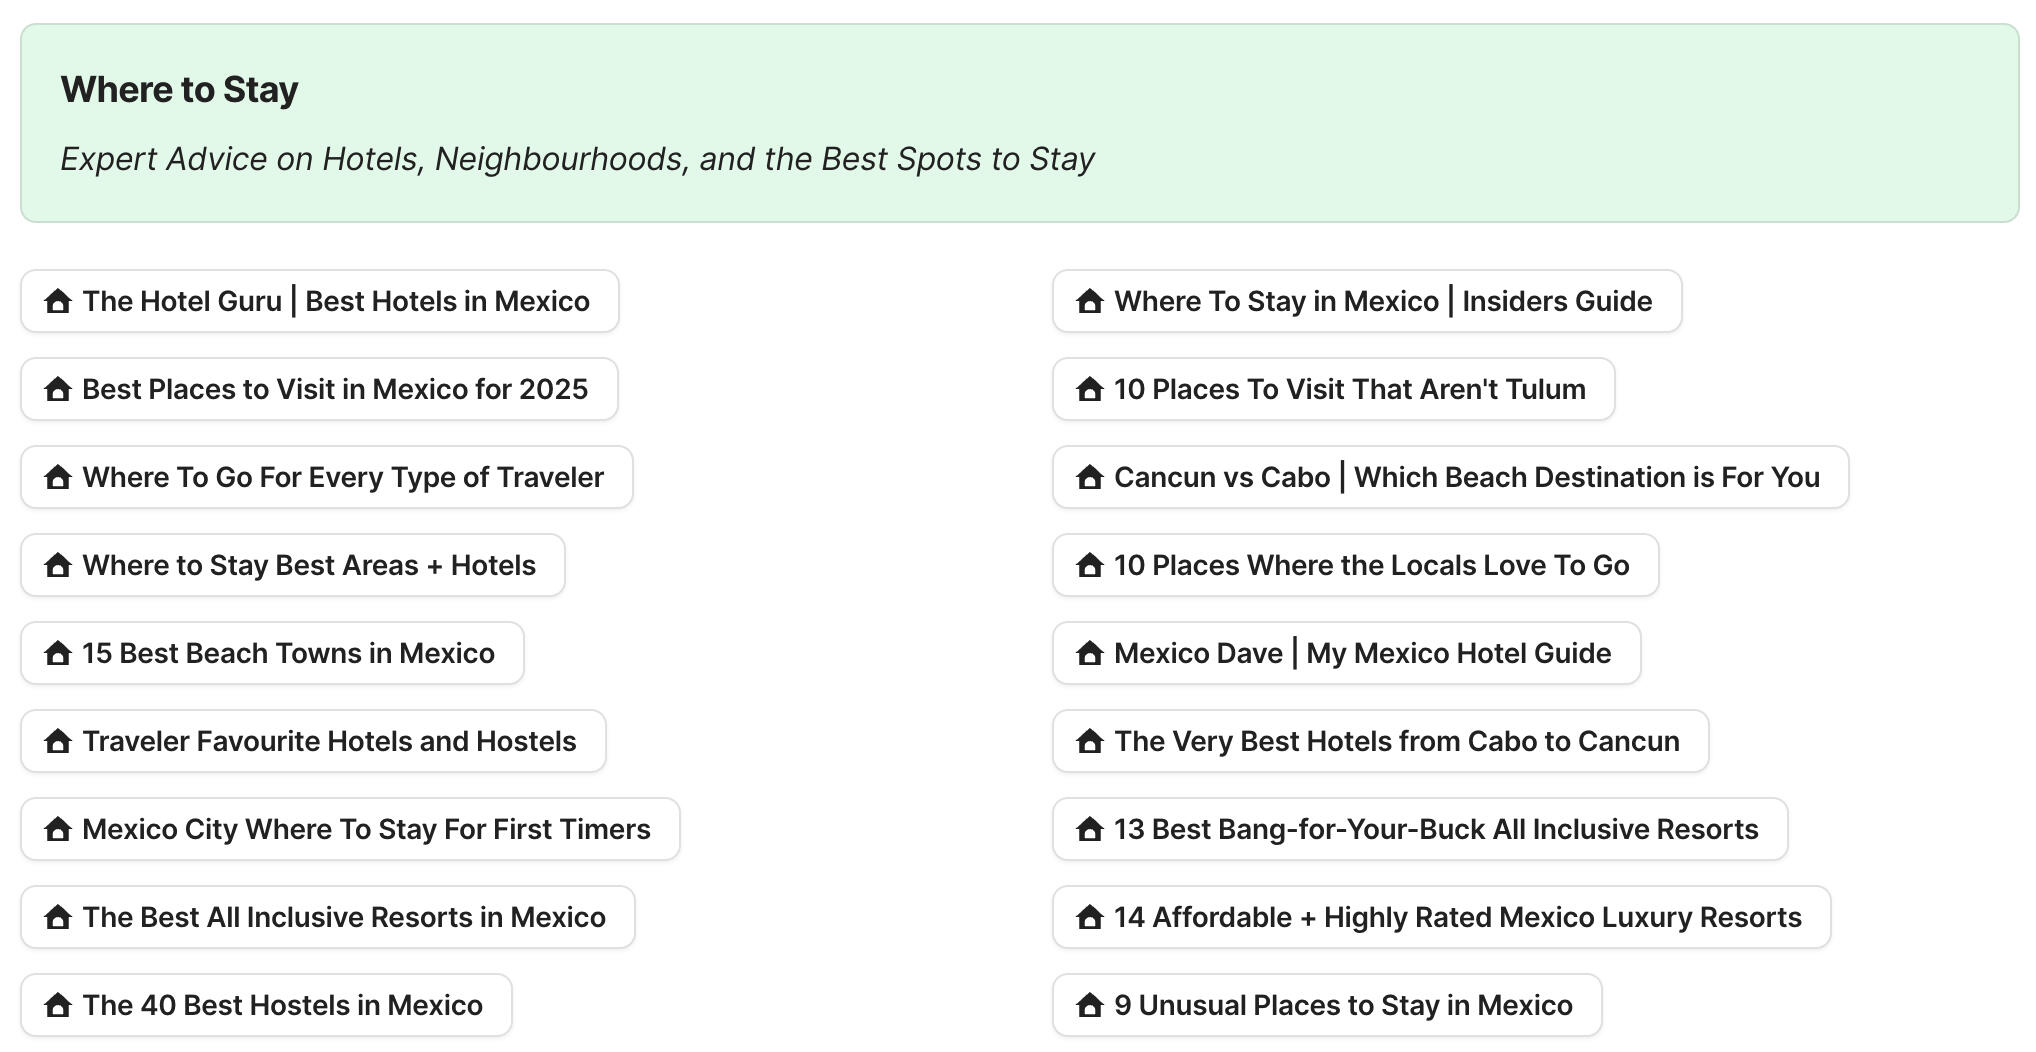
Task: Click the home icon on The 40 Best Hostels entry
Action: click(x=58, y=1005)
